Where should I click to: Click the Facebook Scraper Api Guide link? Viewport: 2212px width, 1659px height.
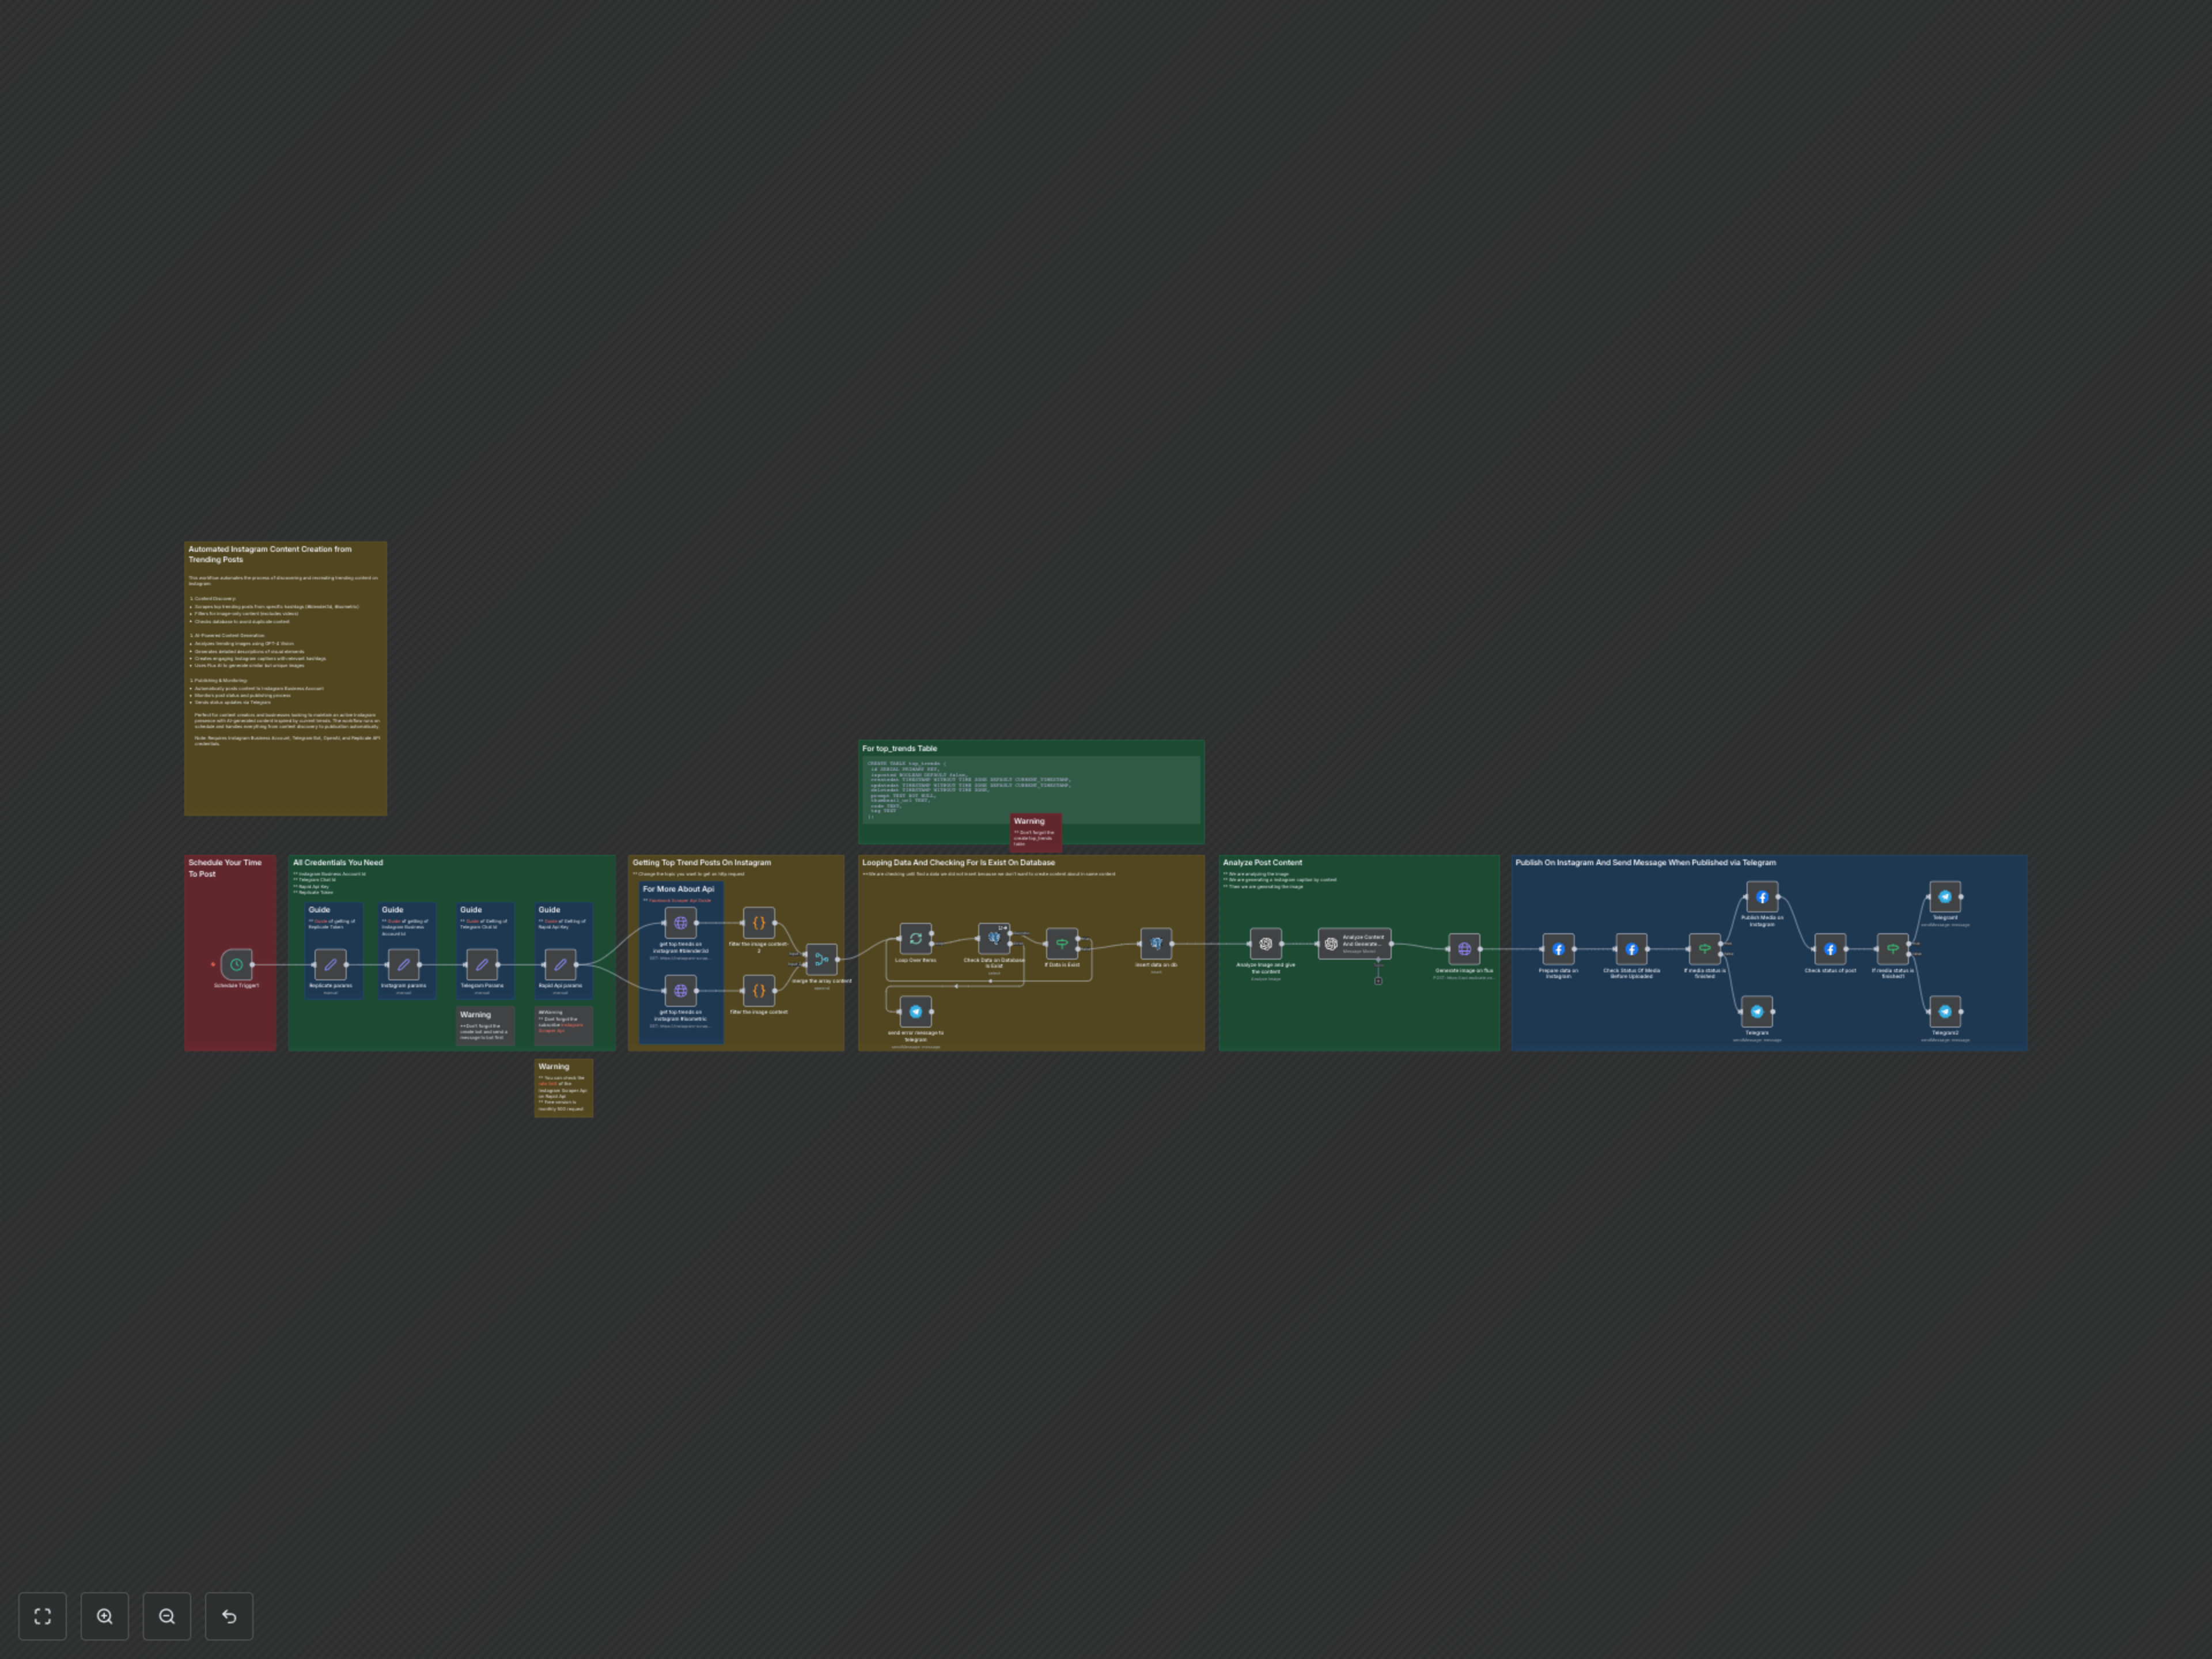click(681, 901)
